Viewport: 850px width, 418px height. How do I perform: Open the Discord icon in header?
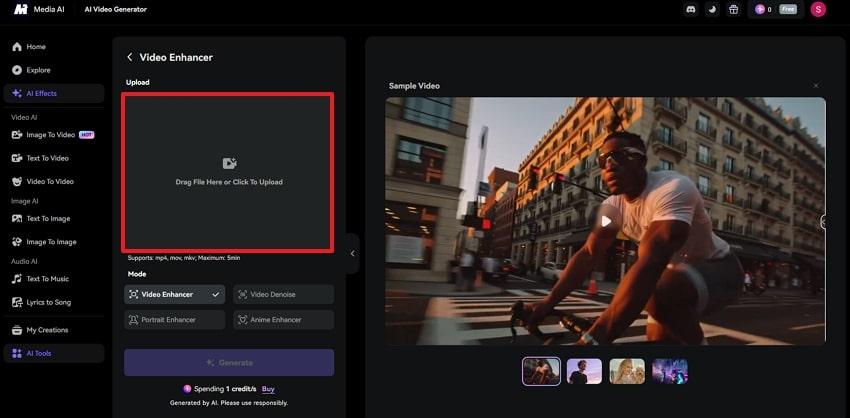pos(691,9)
